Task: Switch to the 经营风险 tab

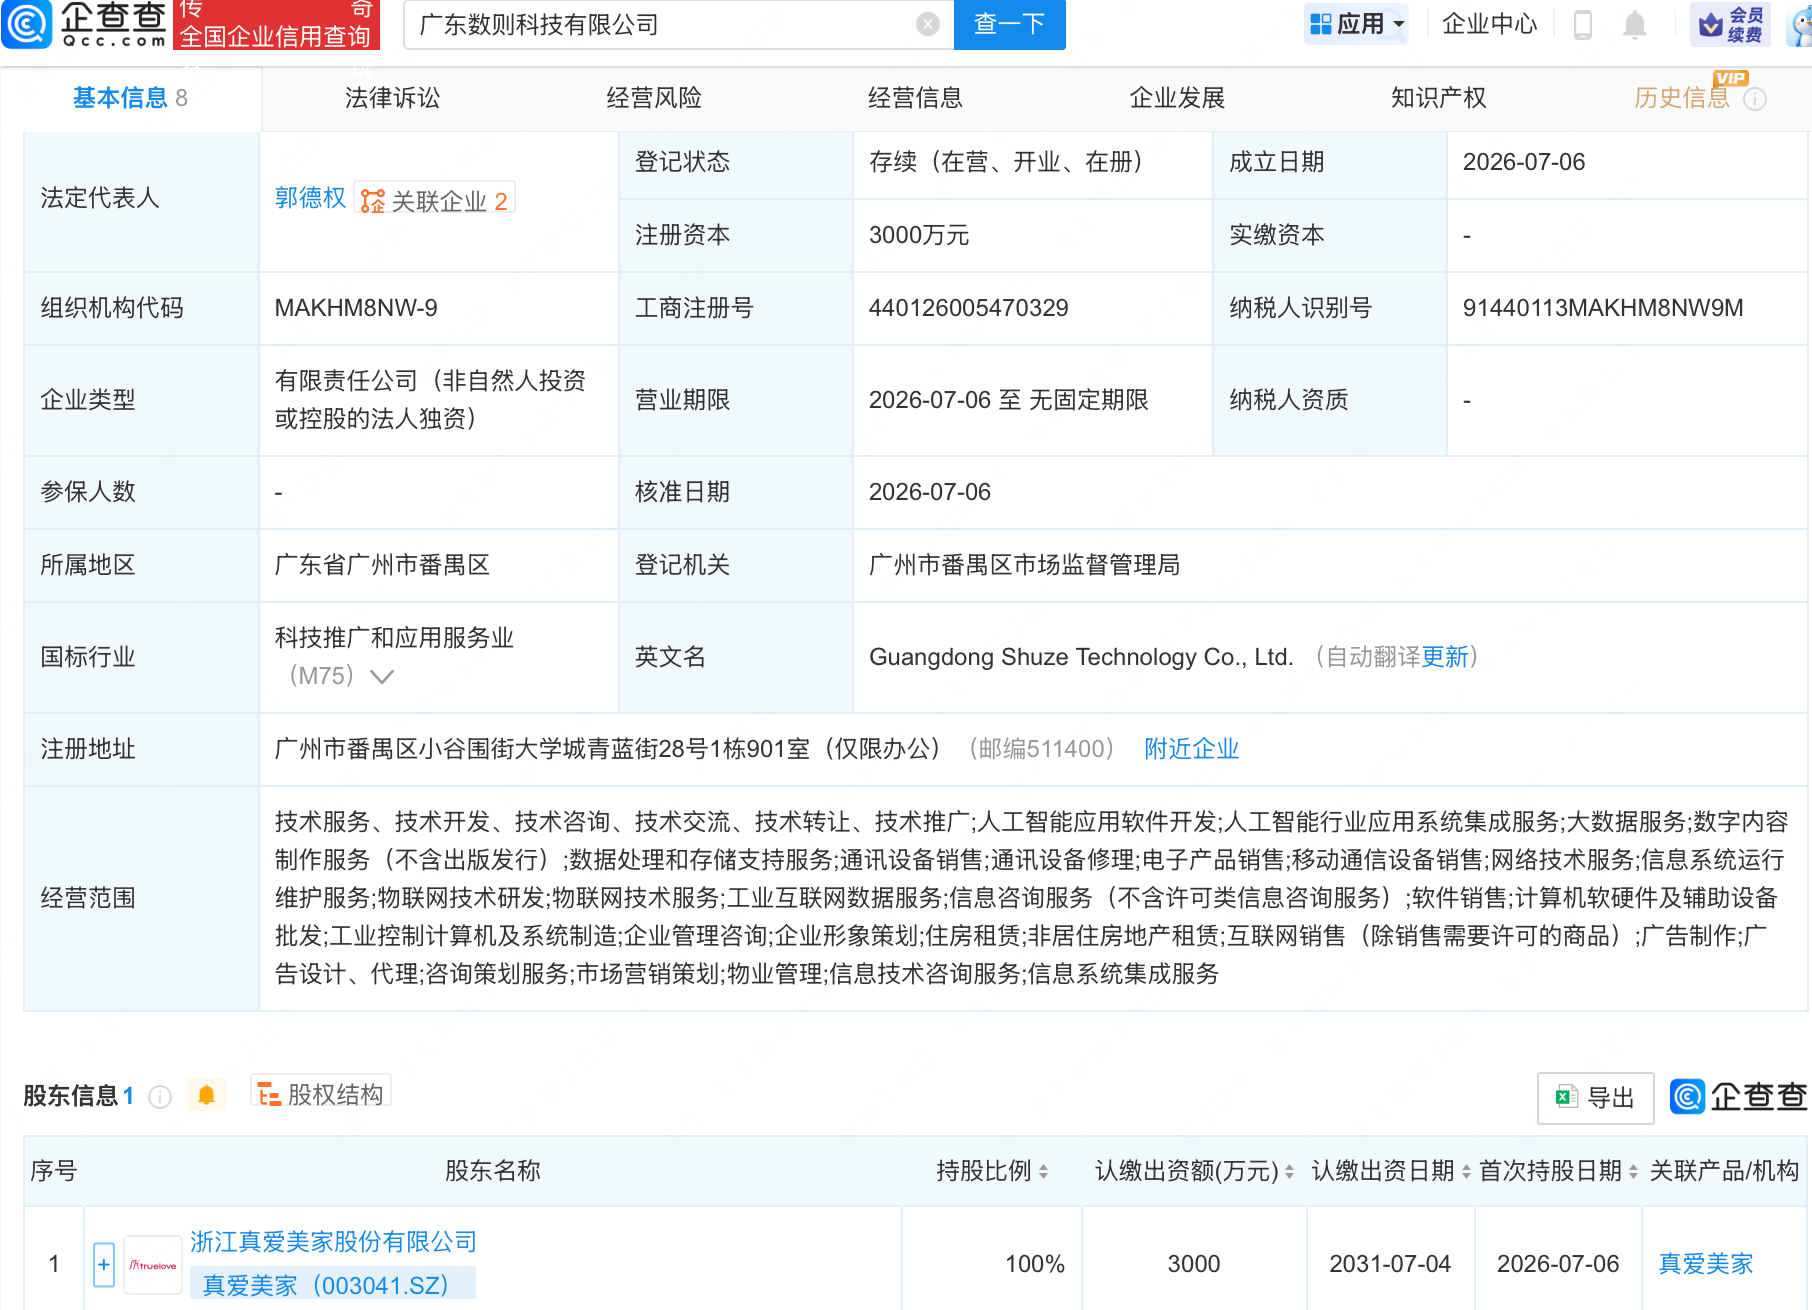Action: pyautogui.click(x=654, y=98)
